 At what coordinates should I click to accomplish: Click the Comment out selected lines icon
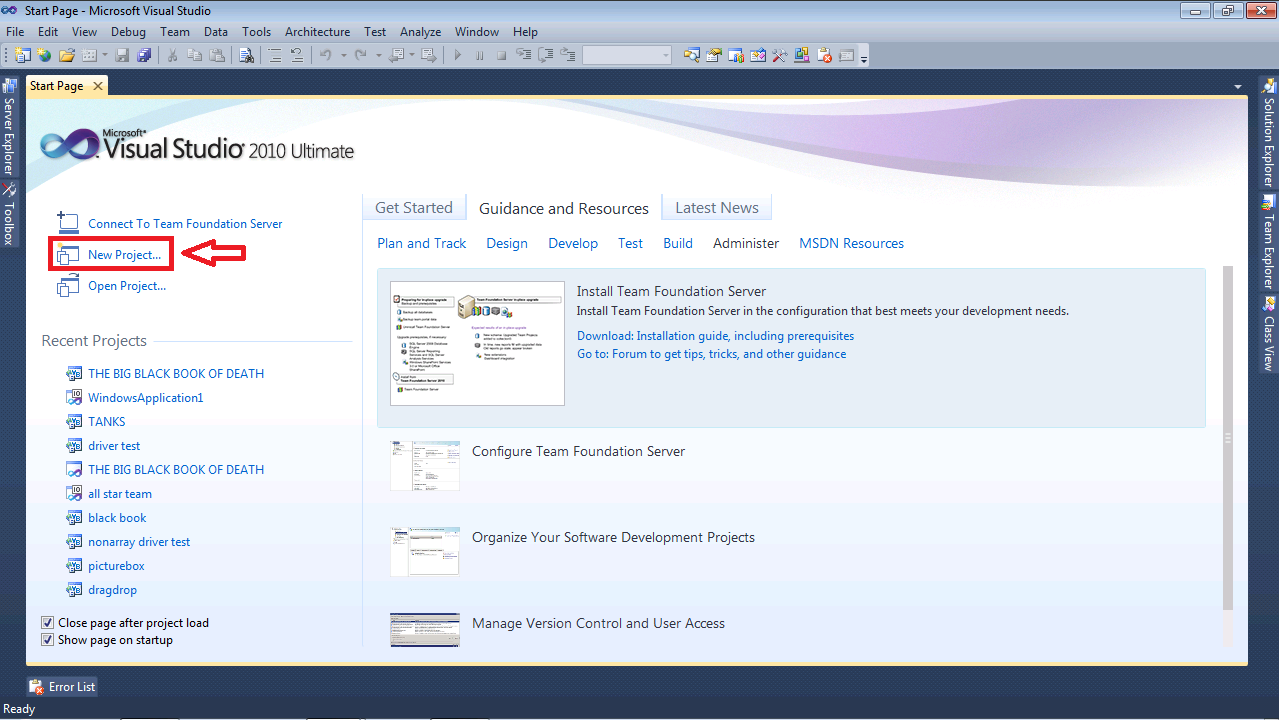pyautogui.click(x=275, y=55)
